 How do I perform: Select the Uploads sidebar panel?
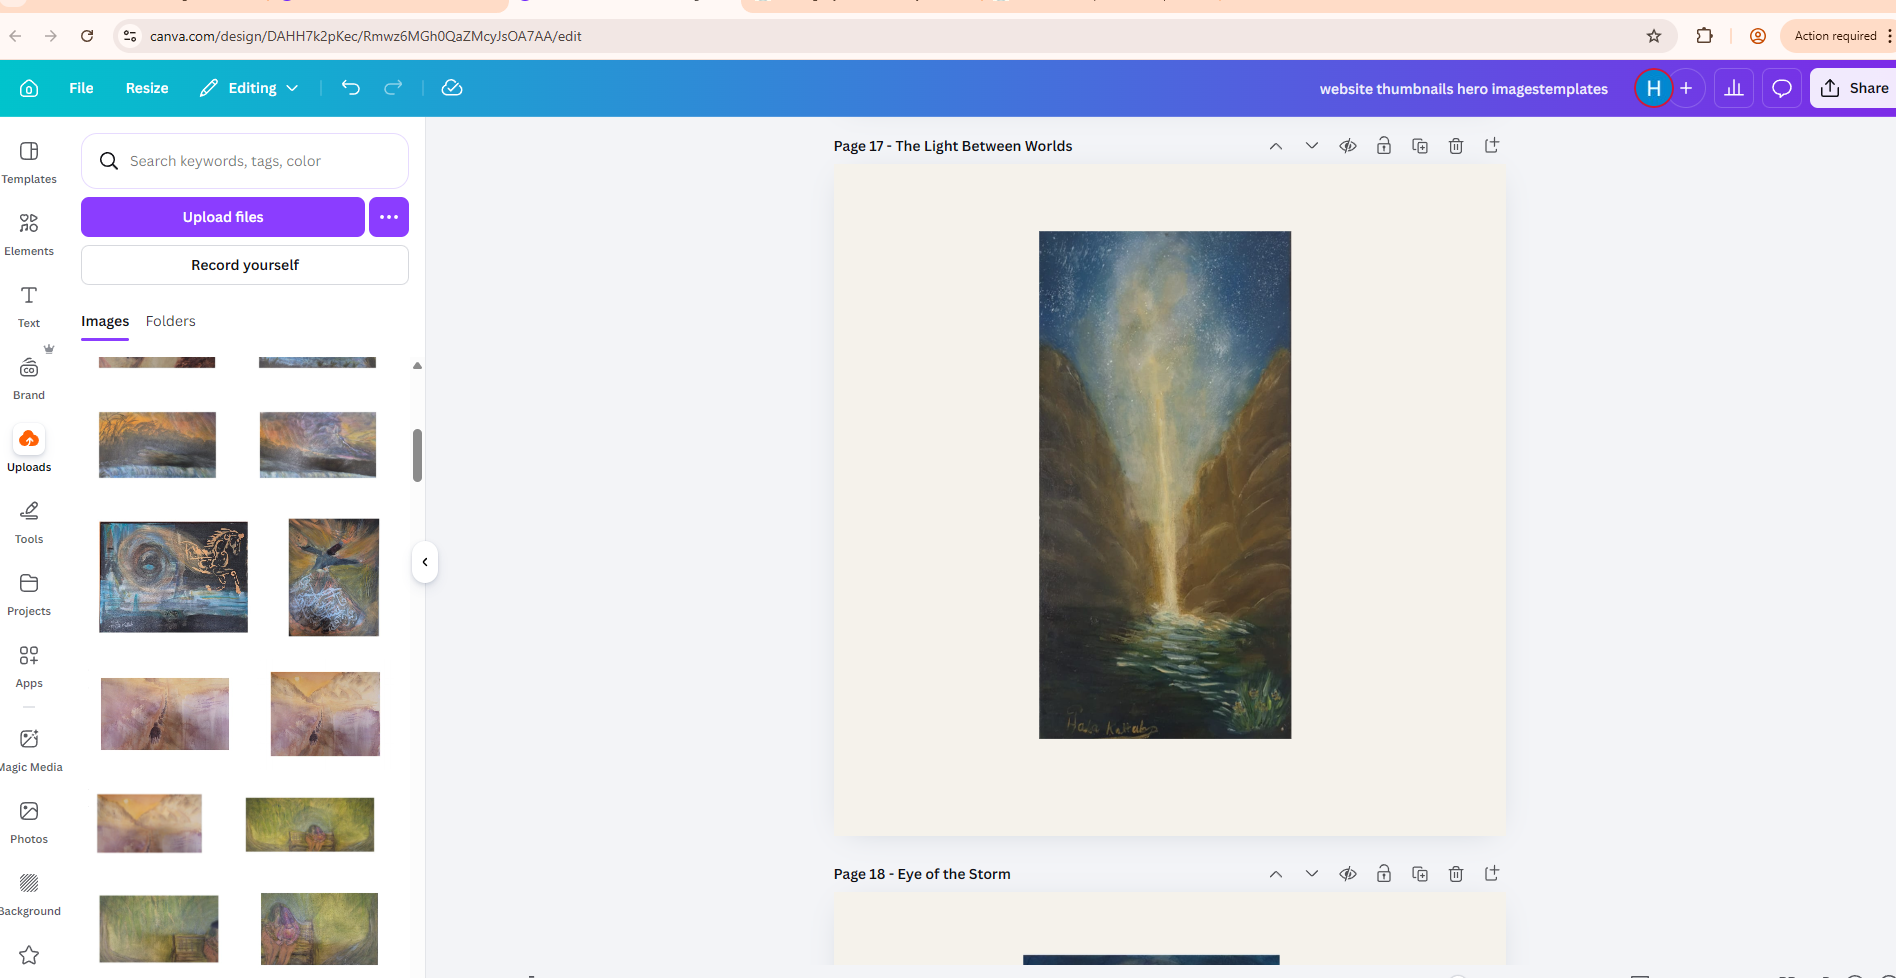click(x=29, y=450)
